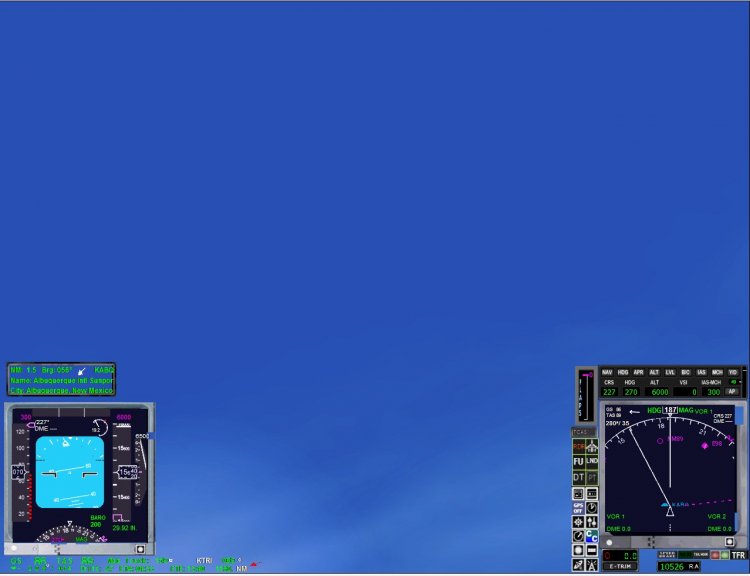Viewport: 750px width, 576px height.
Task: Select the FU panel icon
Action: (578, 461)
